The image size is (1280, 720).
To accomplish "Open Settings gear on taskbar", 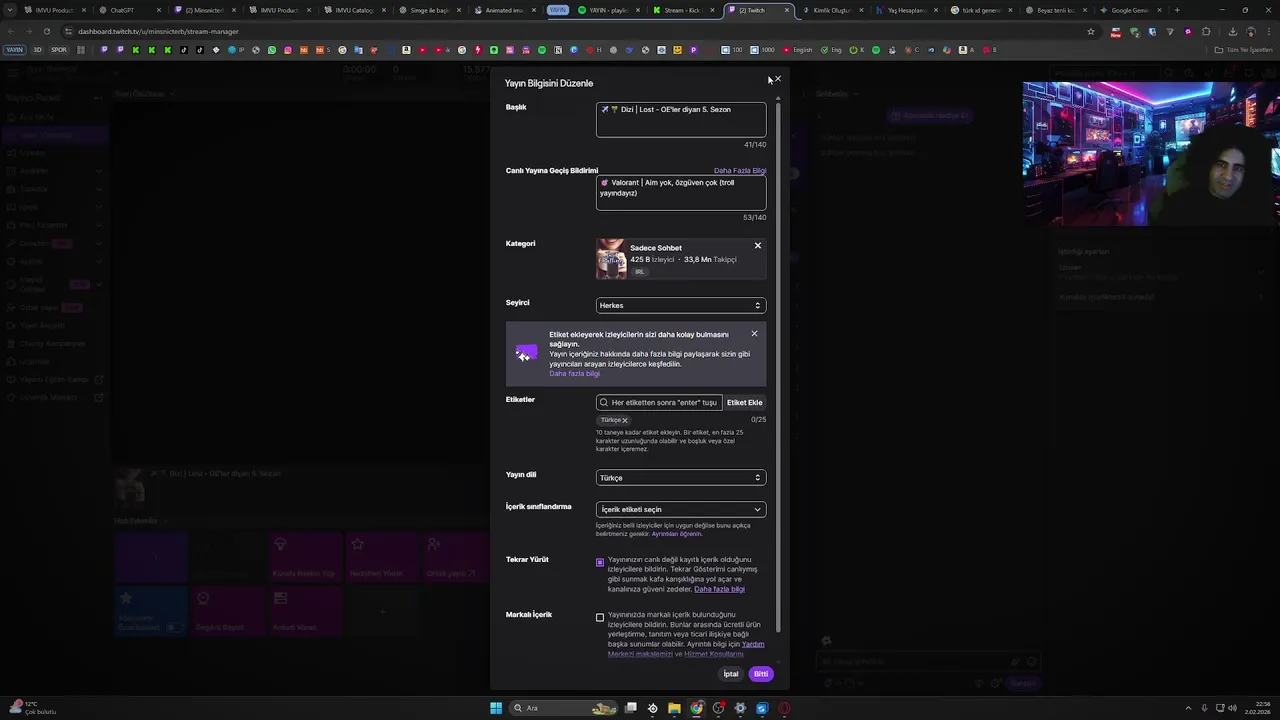I will pyautogui.click(x=740, y=708).
